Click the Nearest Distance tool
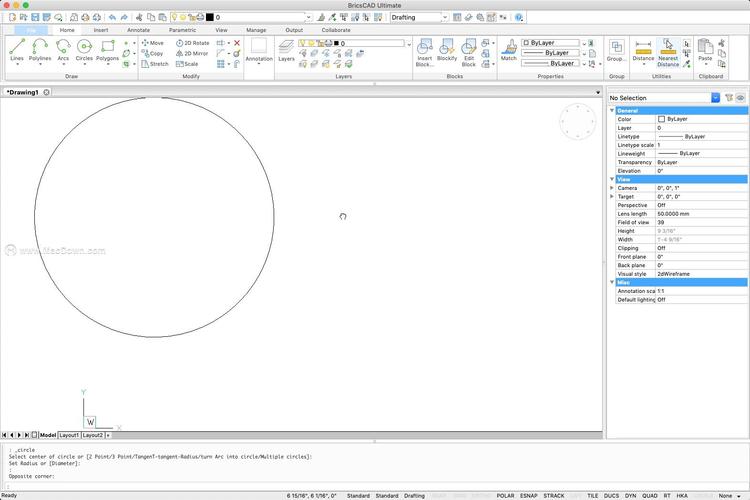 668,53
